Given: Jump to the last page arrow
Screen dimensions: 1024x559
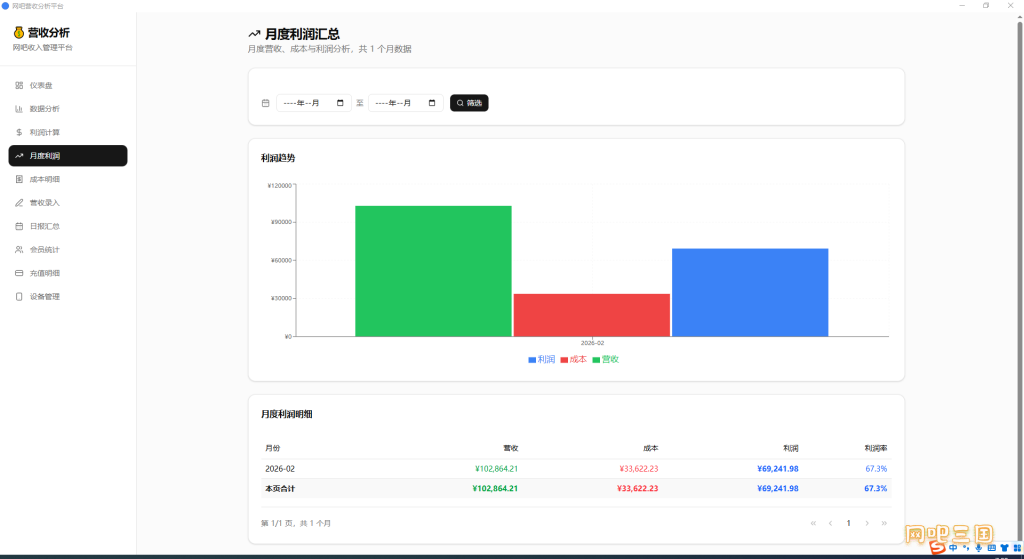Looking at the screenshot, I should click(x=884, y=523).
